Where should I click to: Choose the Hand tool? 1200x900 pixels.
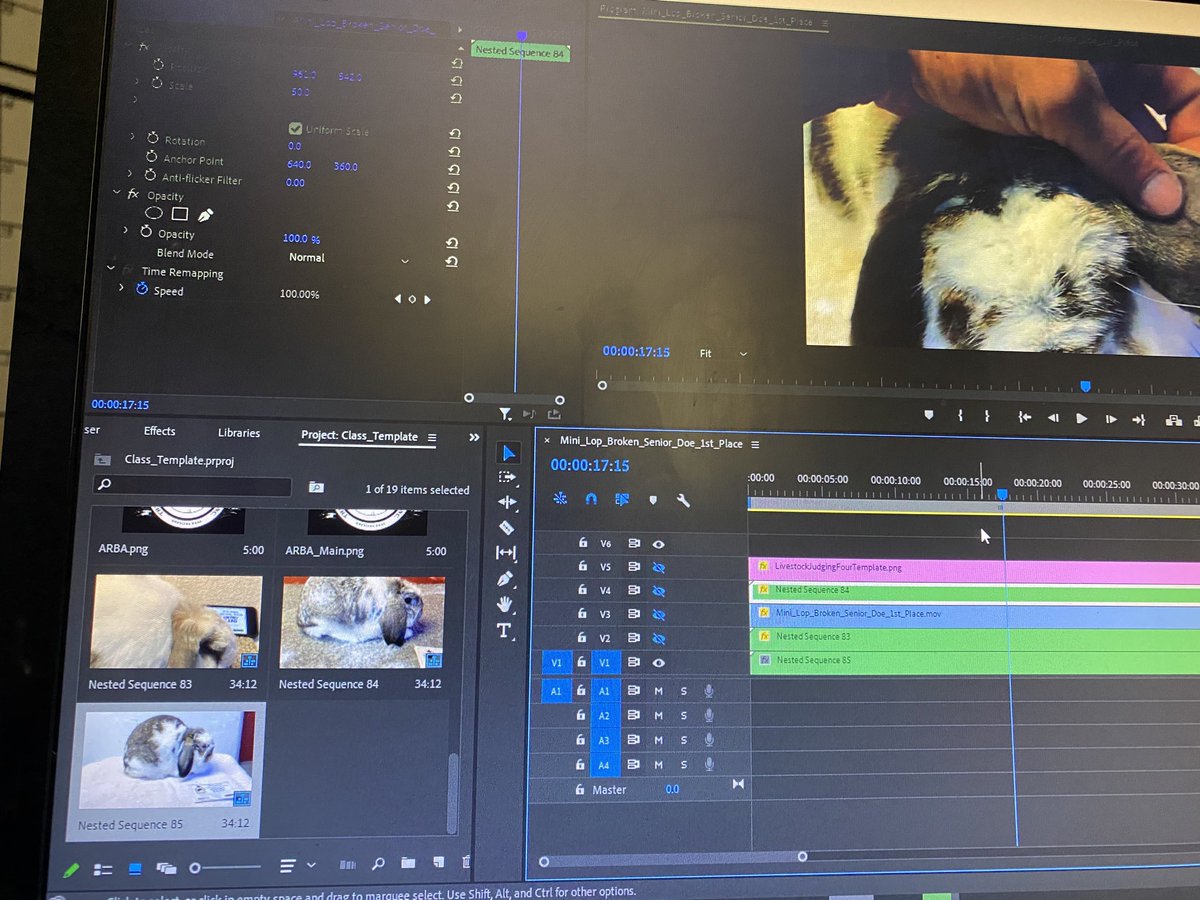(505, 604)
